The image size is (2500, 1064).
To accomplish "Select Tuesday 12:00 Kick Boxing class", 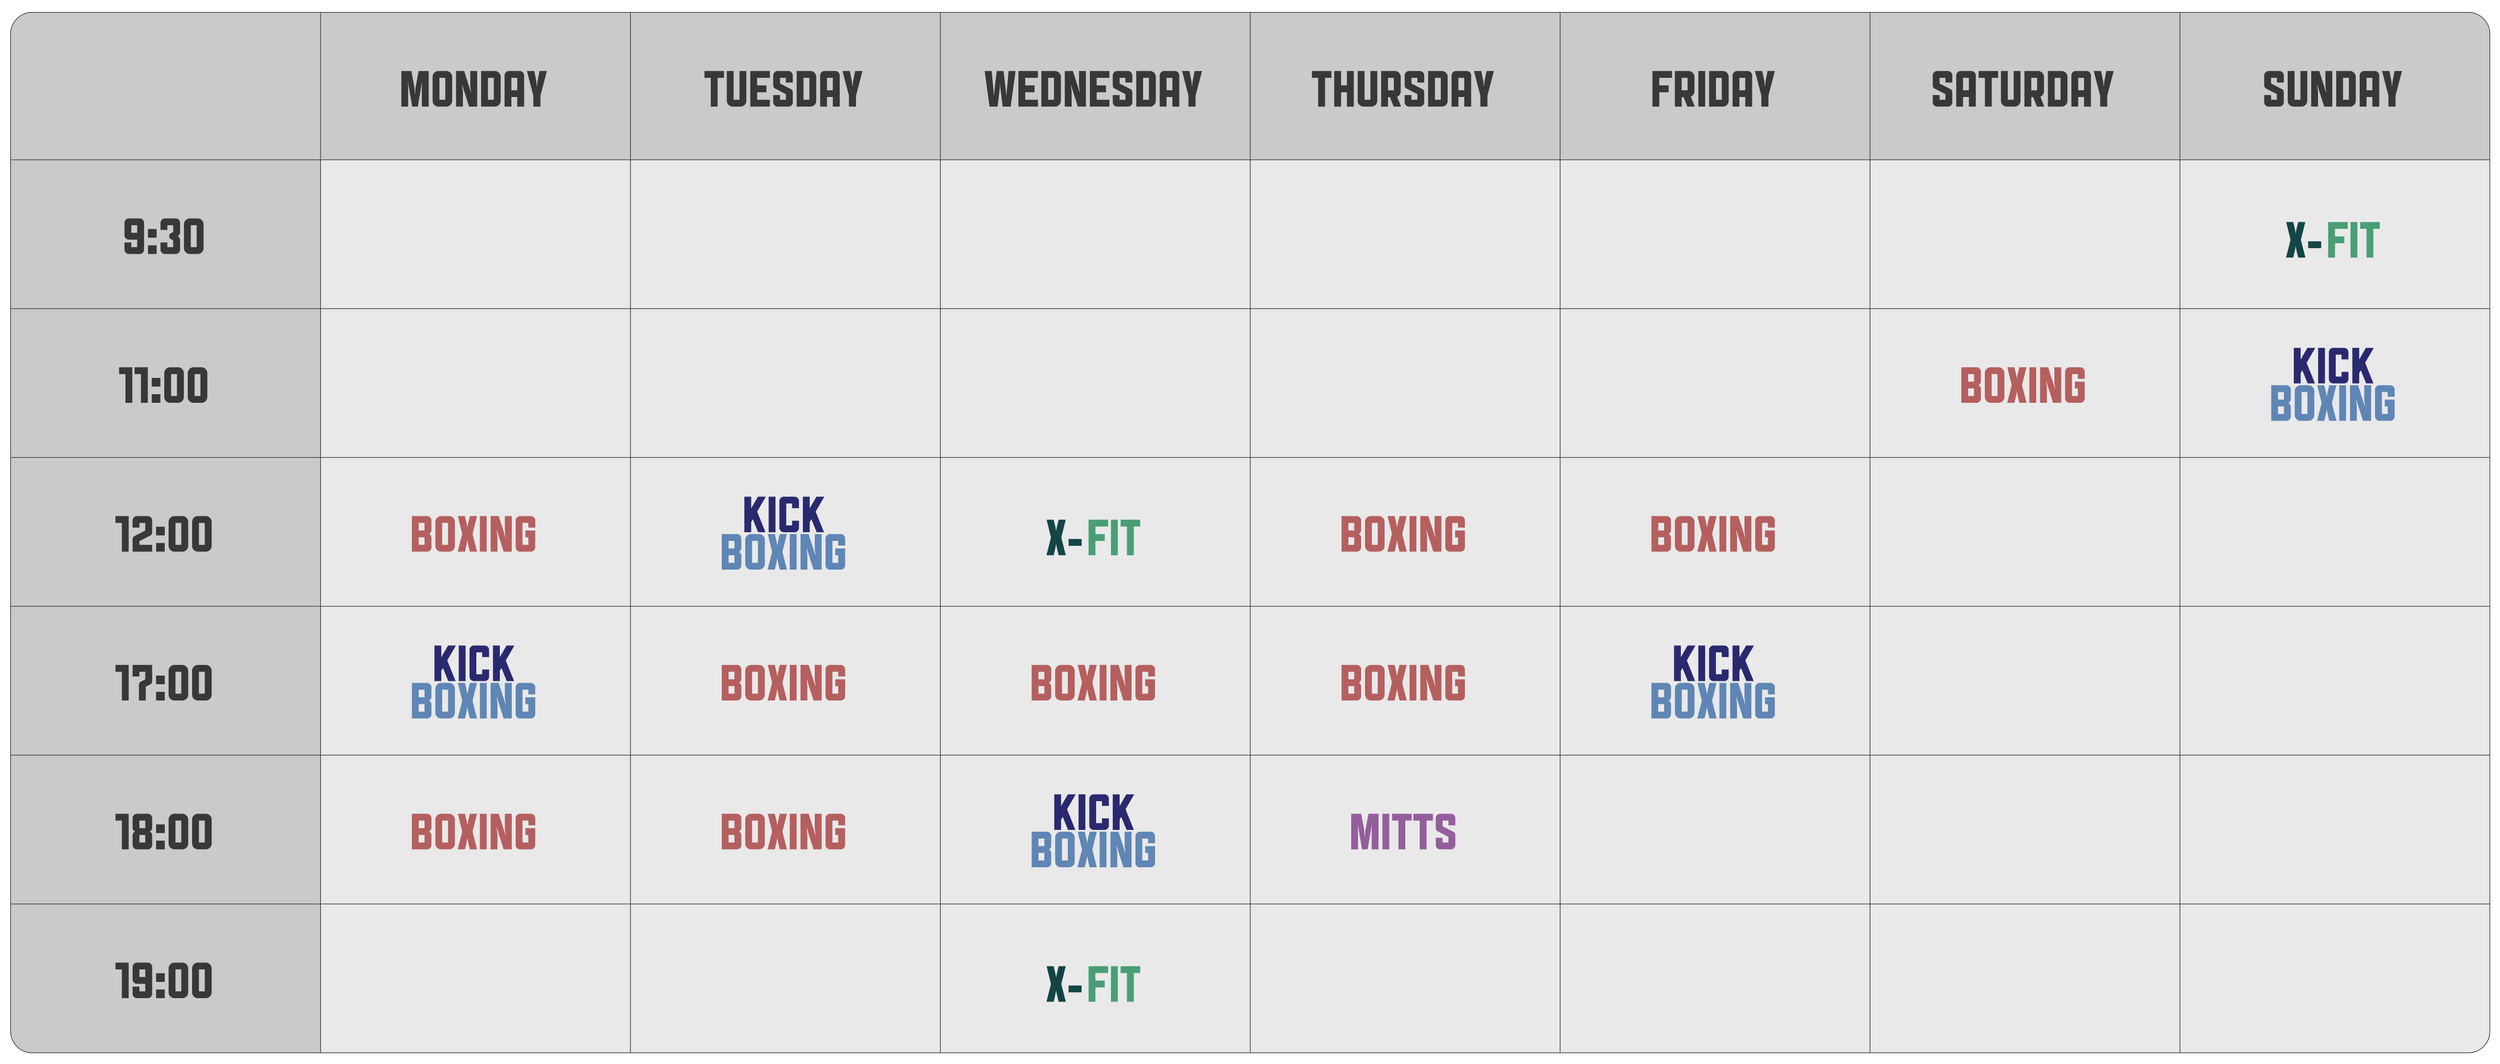I will click(784, 534).
